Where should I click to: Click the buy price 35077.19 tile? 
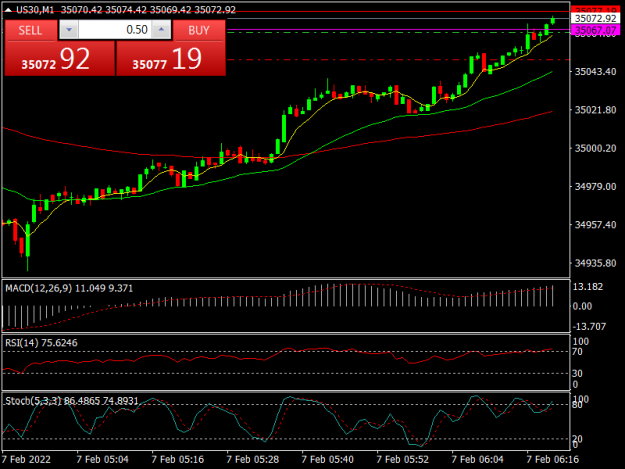[x=171, y=59]
